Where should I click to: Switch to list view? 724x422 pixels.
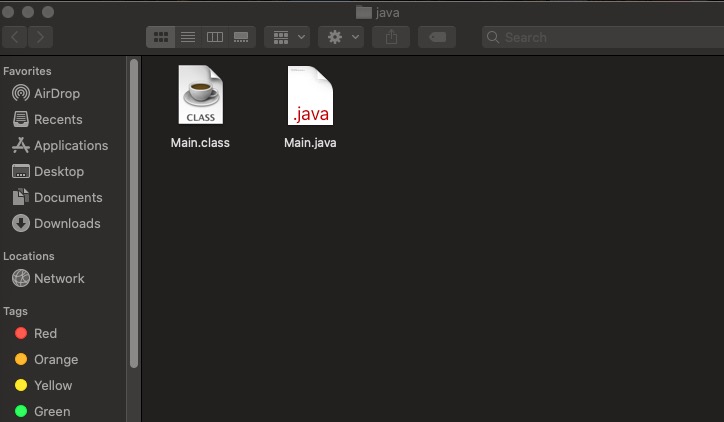[x=187, y=37]
